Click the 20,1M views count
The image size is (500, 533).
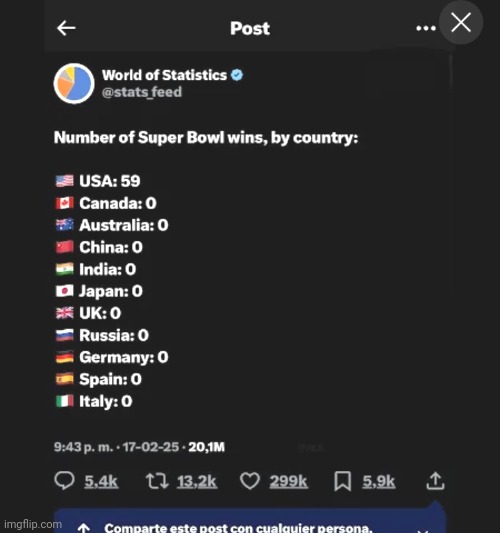[207, 447]
